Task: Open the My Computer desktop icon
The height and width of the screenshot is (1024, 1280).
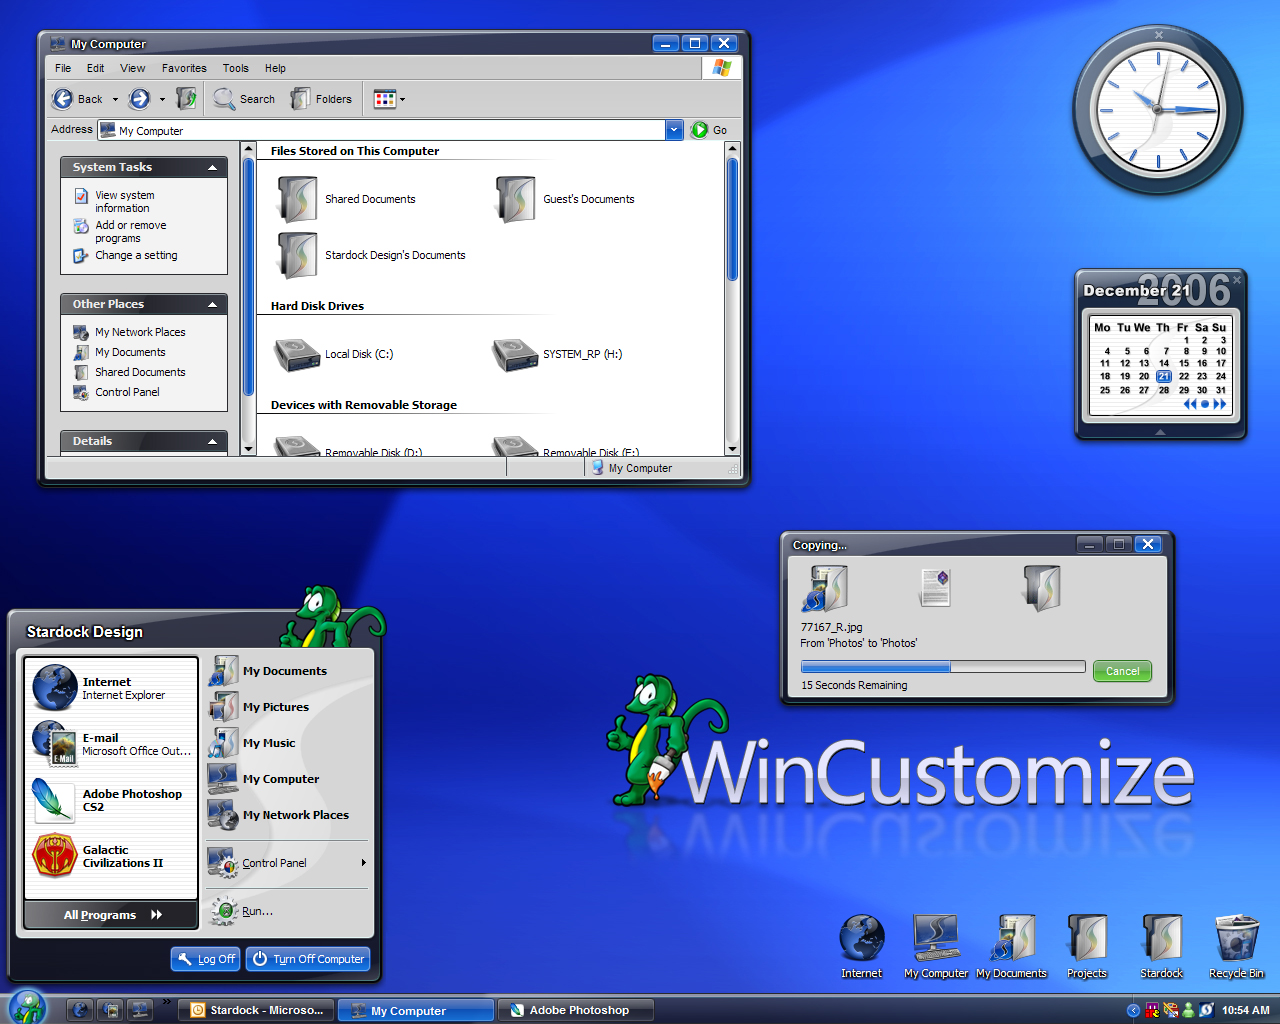Action: tap(936, 946)
